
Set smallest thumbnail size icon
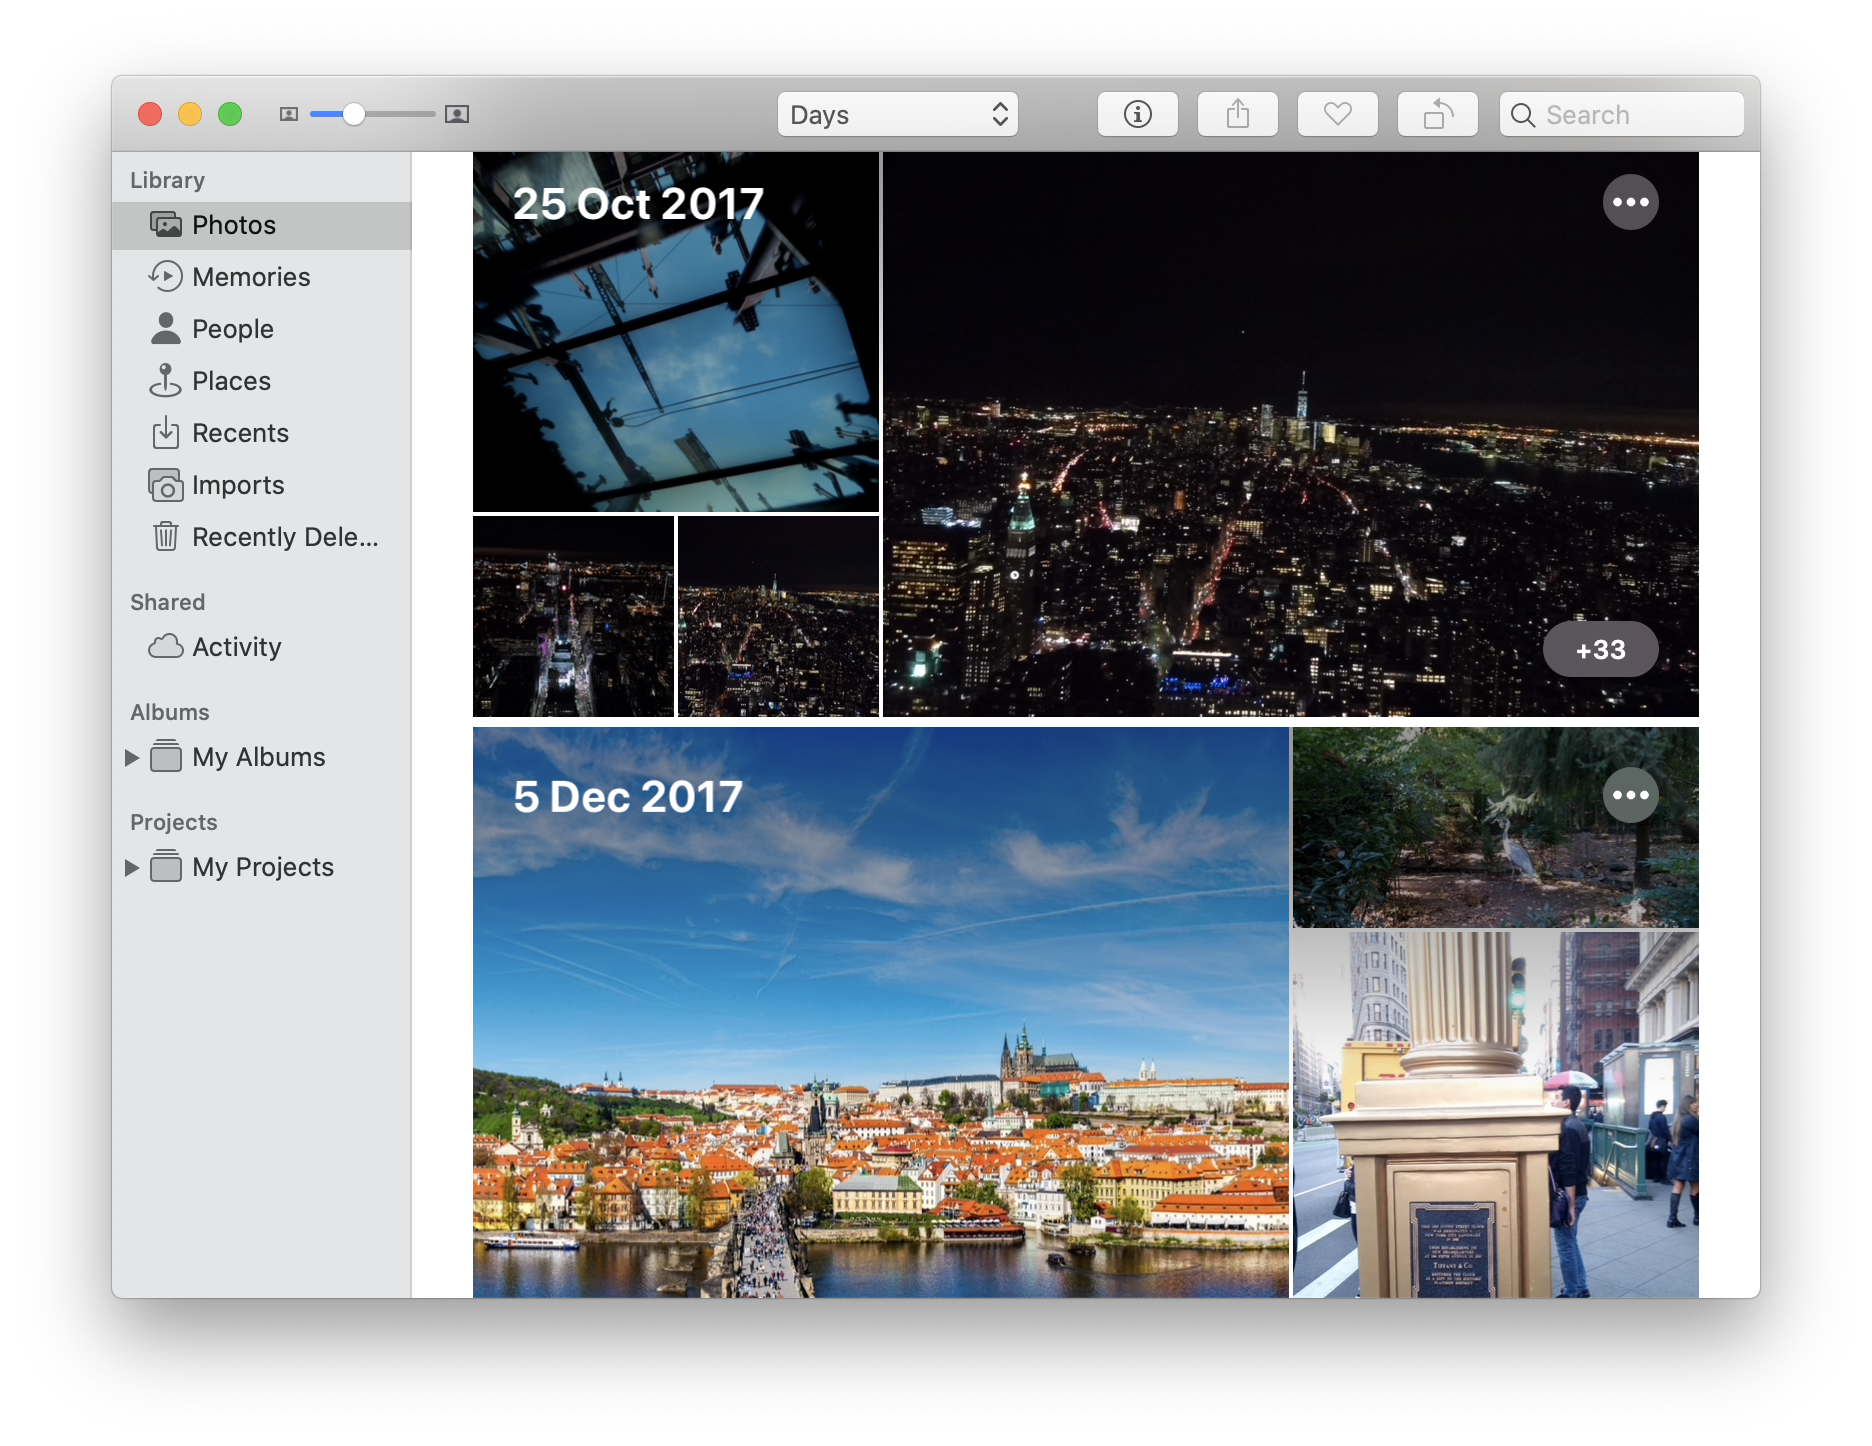(289, 115)
